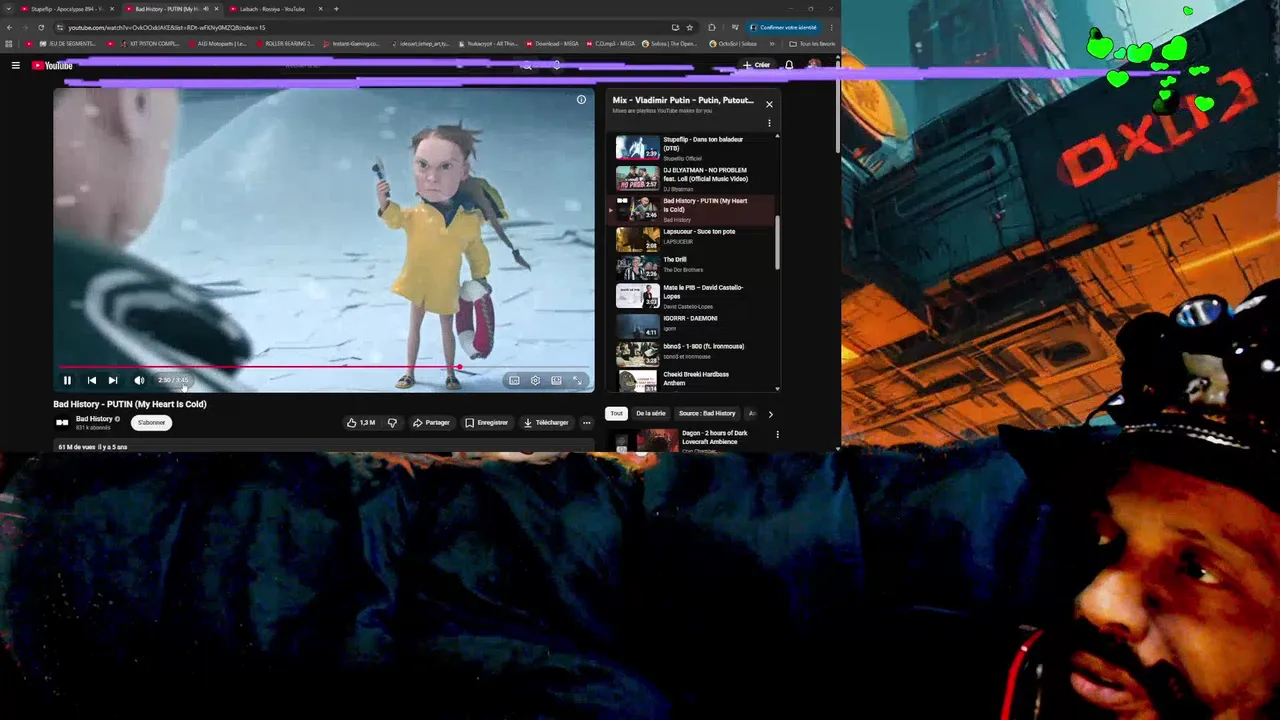Select the Source : Bad History chip
This screenshot has height=720, width=1280.
(x=707, y=413)
